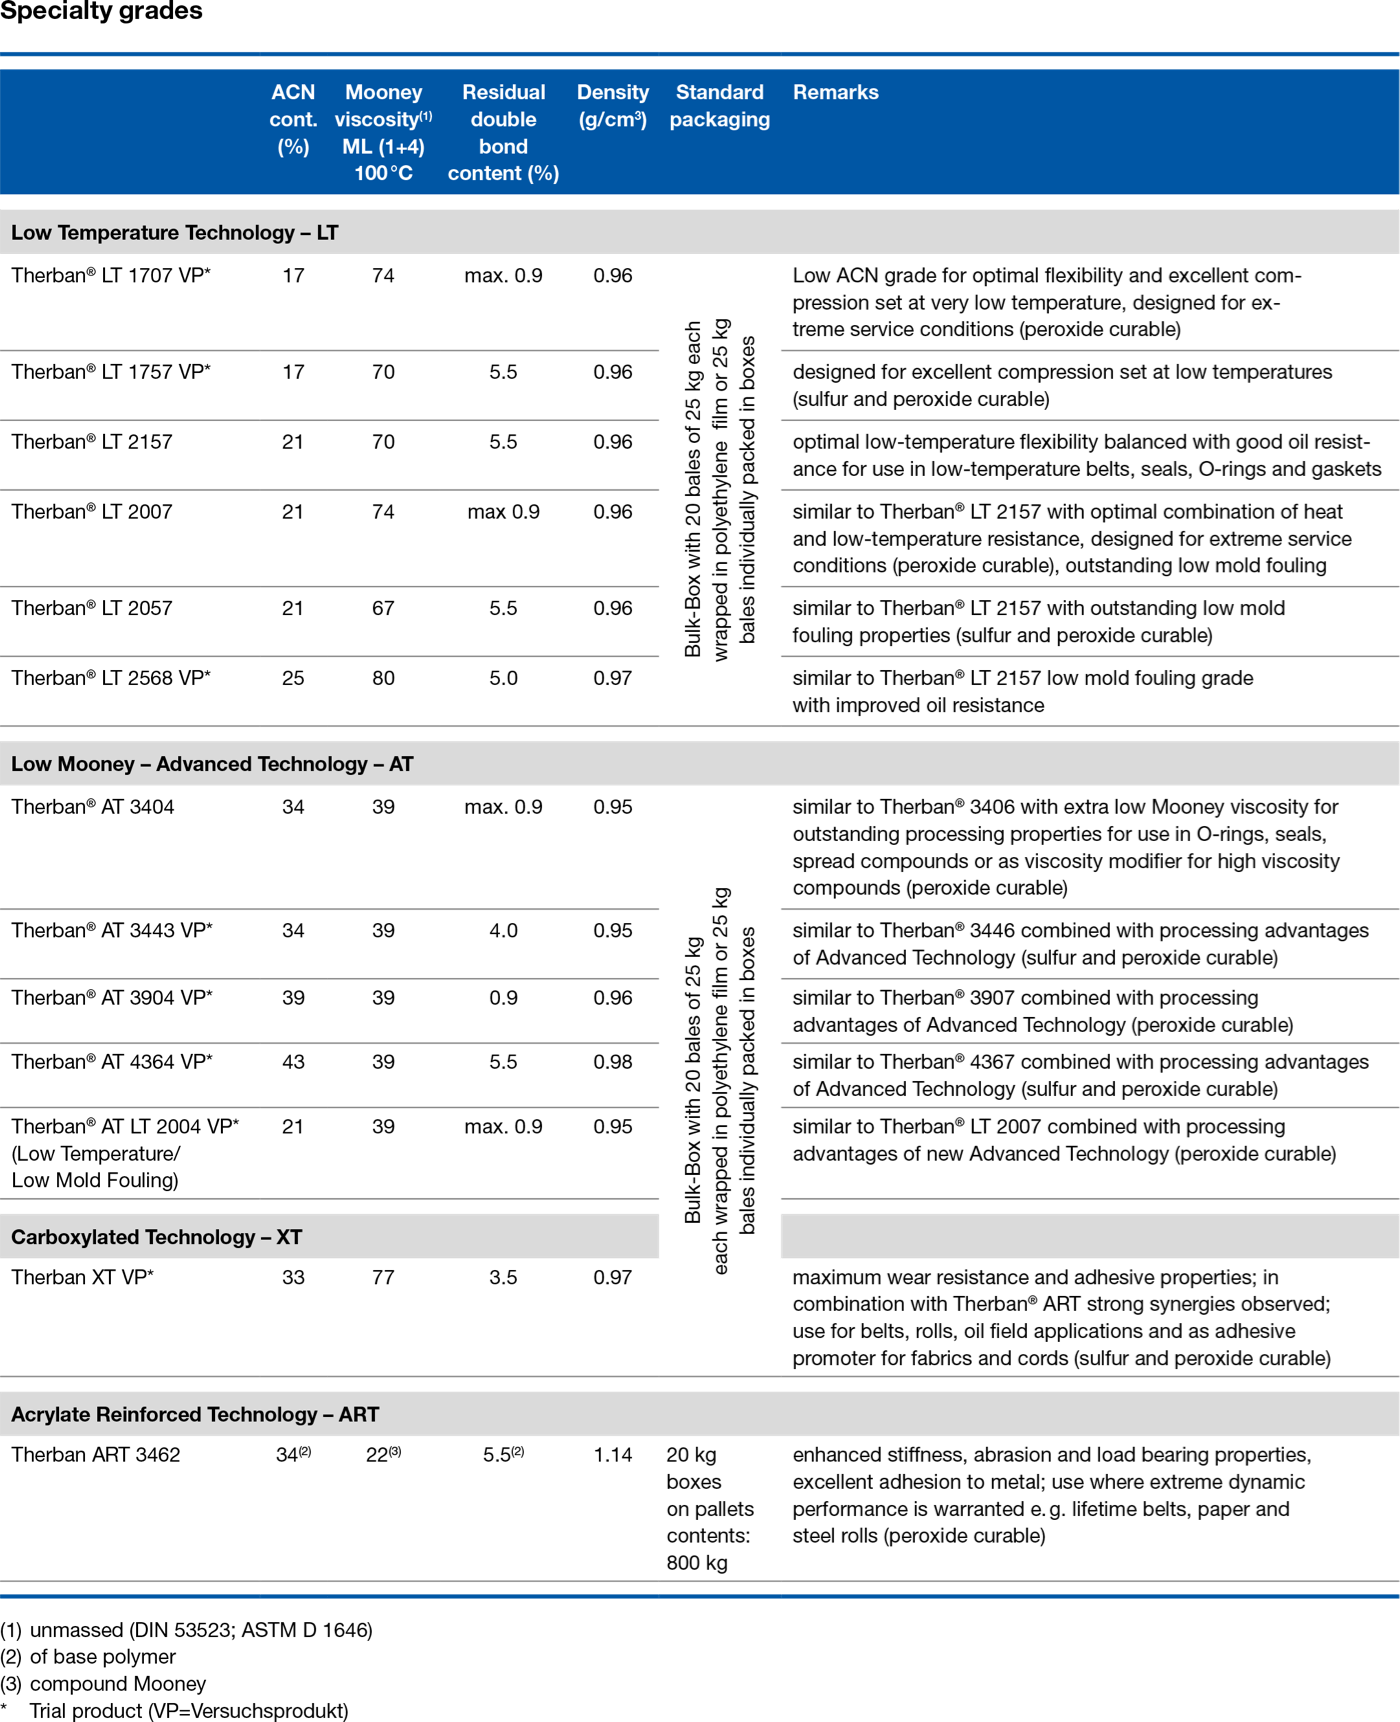Click residual value 4.0 for AT 3443
This screenshot has height=1722, width=1400.
[x=503, y=931]
